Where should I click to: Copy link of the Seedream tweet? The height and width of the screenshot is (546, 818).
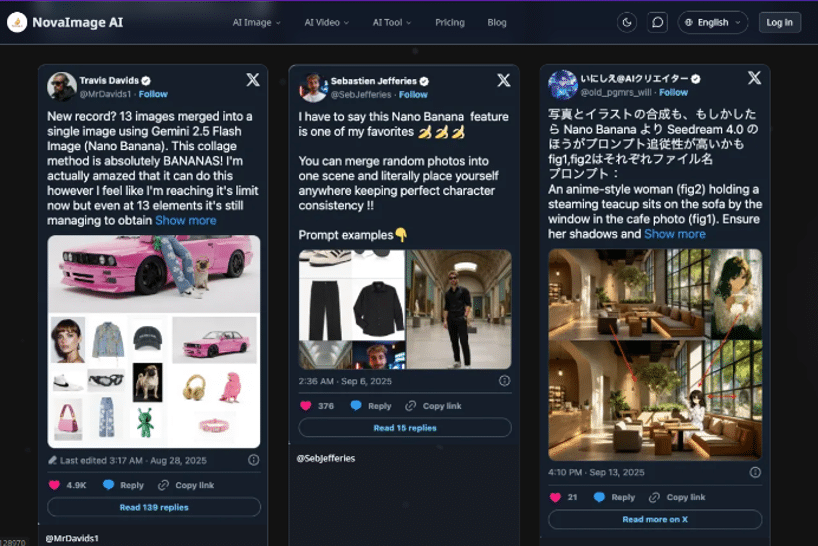click(677, 497)
